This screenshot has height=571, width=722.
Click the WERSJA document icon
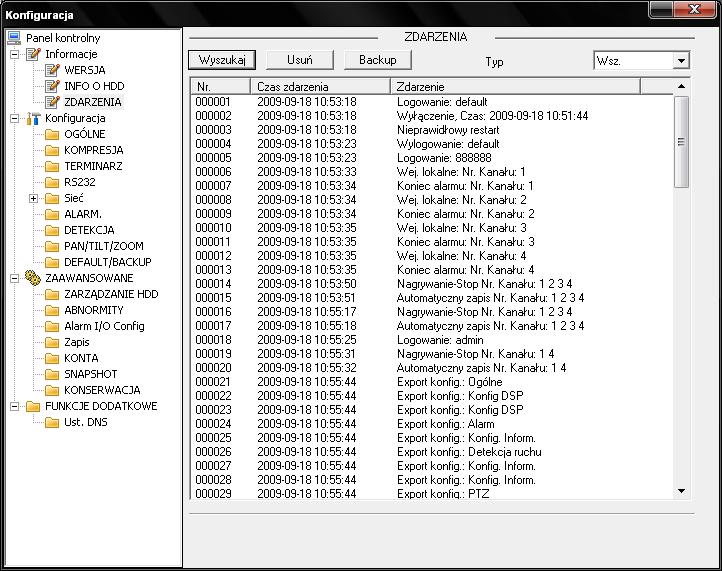(x=53, y=70)
